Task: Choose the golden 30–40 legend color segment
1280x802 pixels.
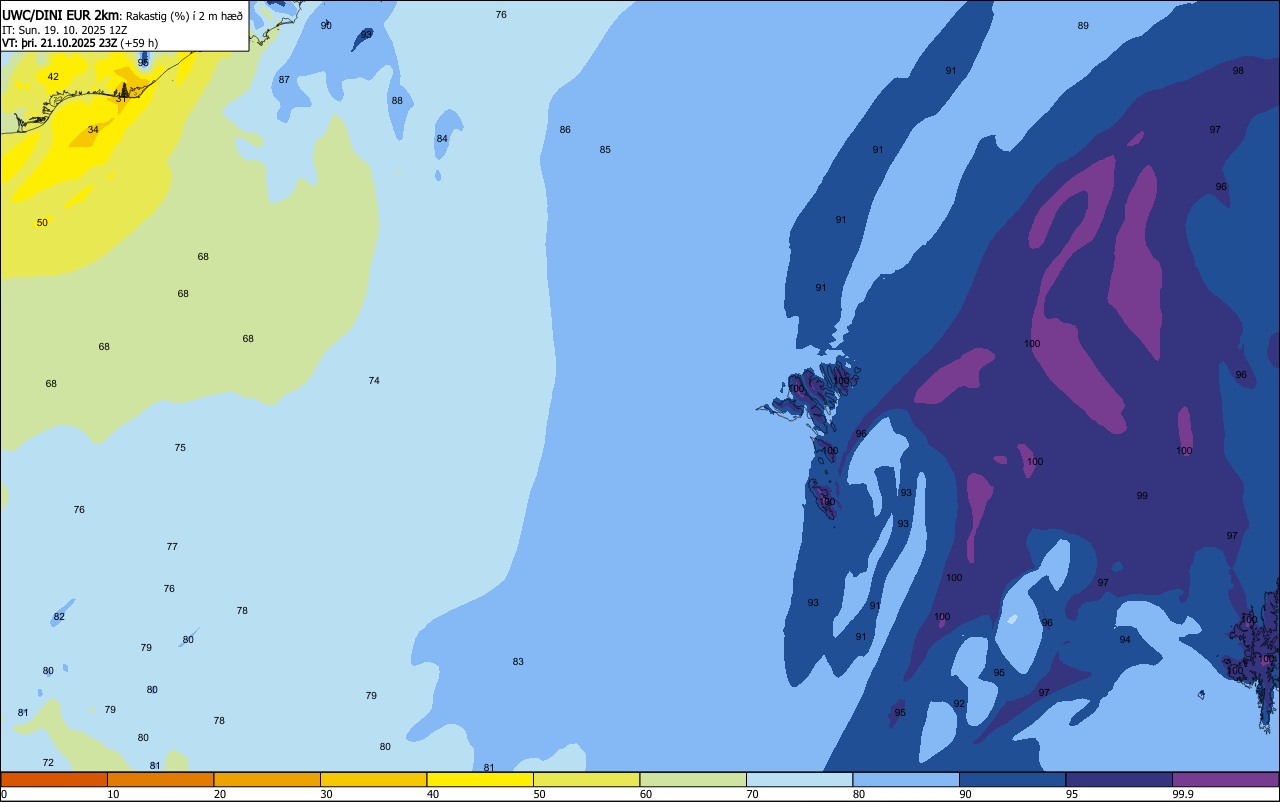Action: 373,779
